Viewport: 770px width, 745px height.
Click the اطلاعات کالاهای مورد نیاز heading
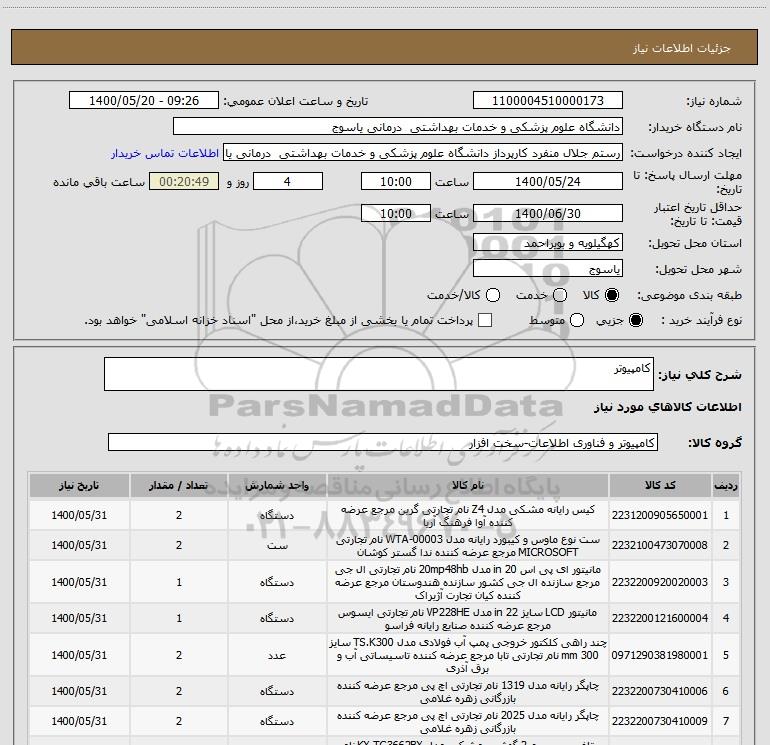[x=667, y=407]
